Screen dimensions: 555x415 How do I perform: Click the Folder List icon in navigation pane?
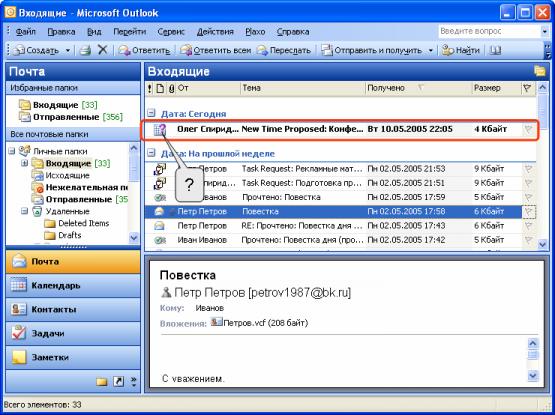[102, 381]
